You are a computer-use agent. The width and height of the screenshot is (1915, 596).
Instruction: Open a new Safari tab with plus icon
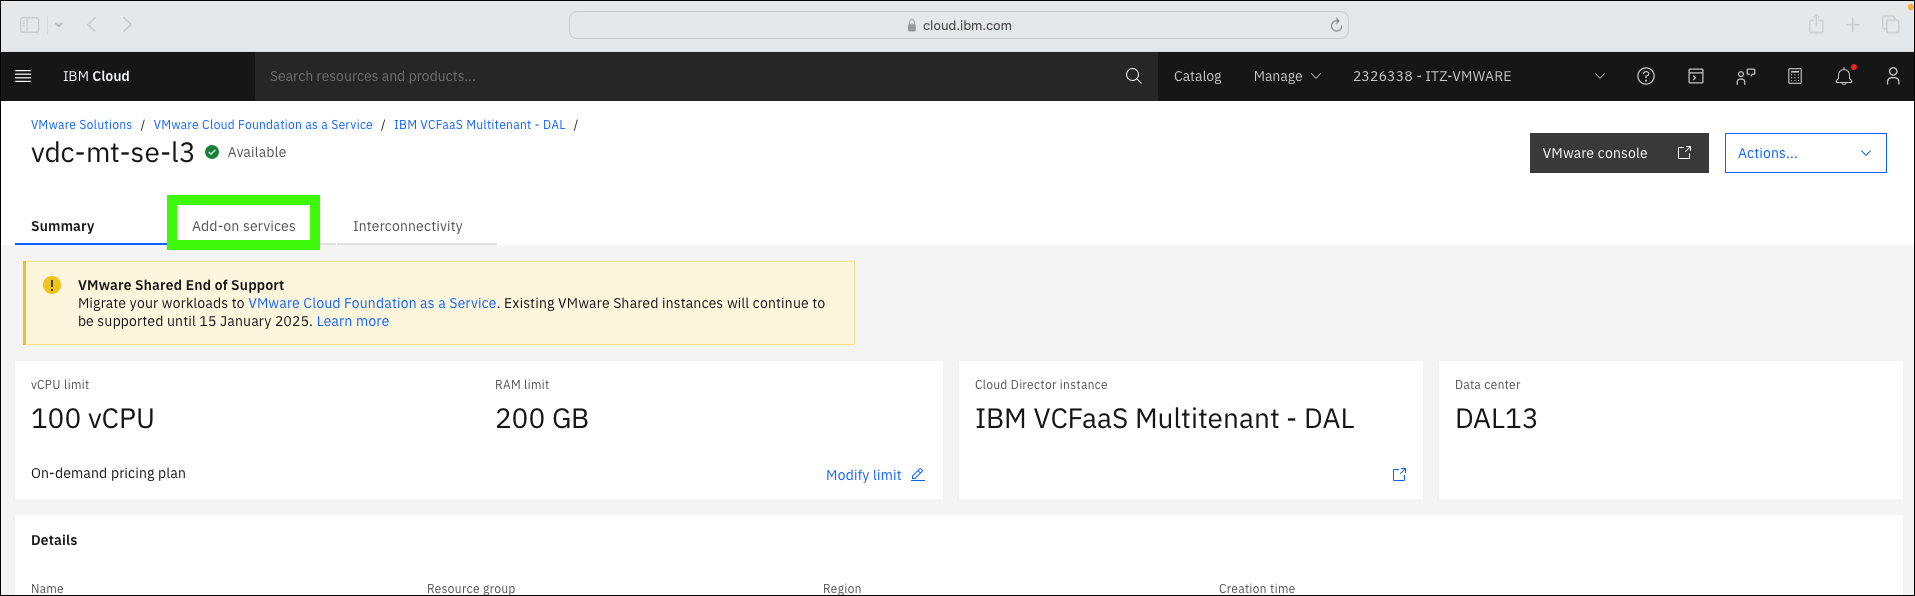pos(1853,24)
